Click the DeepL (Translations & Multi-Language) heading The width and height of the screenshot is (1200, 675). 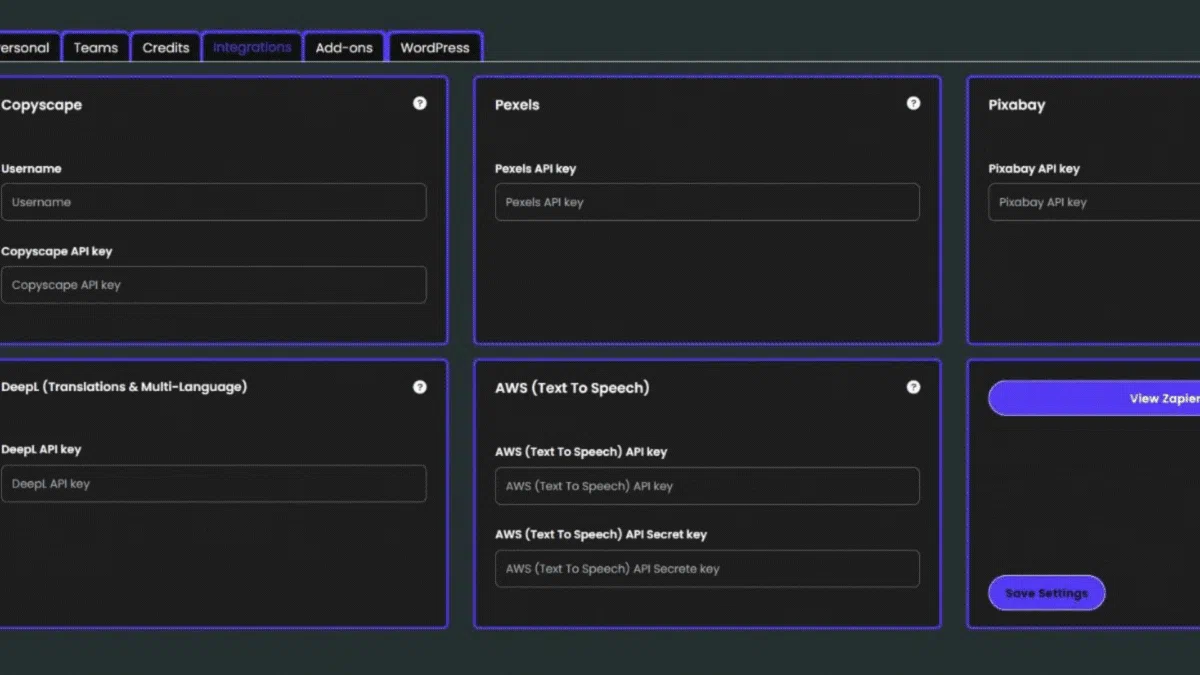[124, 387]
